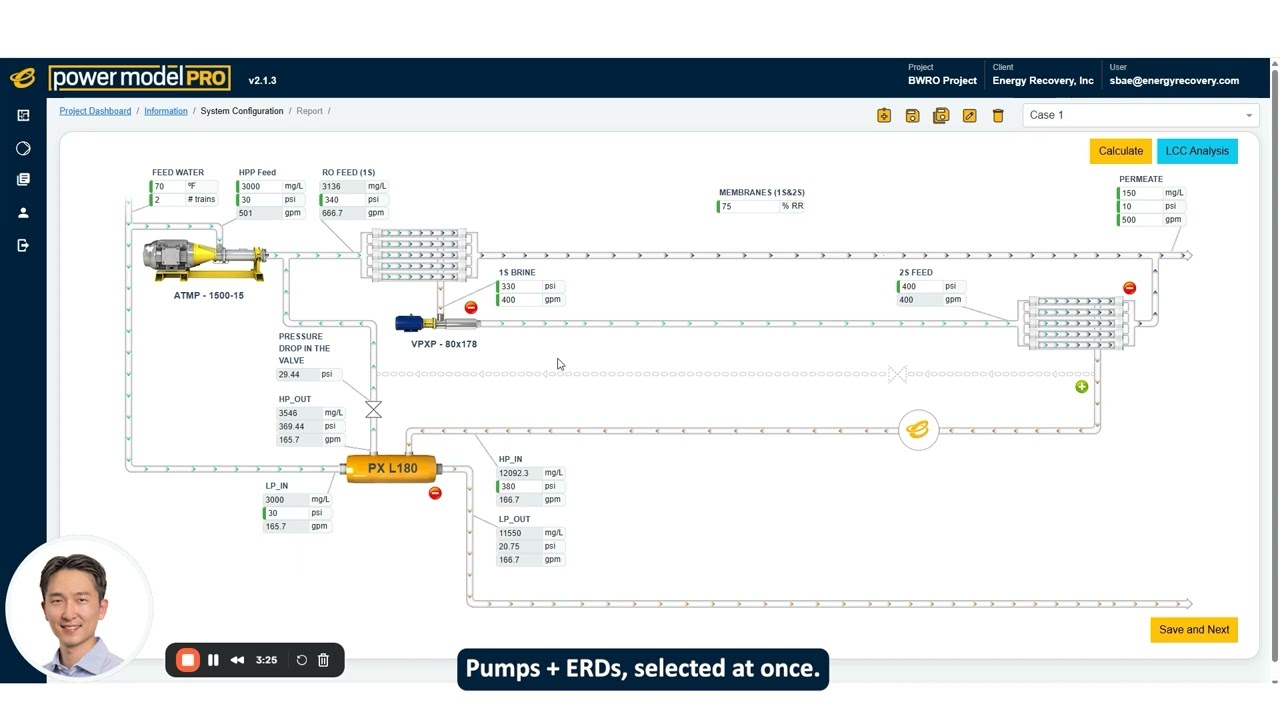Go to Project Dashboard breadcrumb
Viewport: 1280px width, 720px height.
95,111
